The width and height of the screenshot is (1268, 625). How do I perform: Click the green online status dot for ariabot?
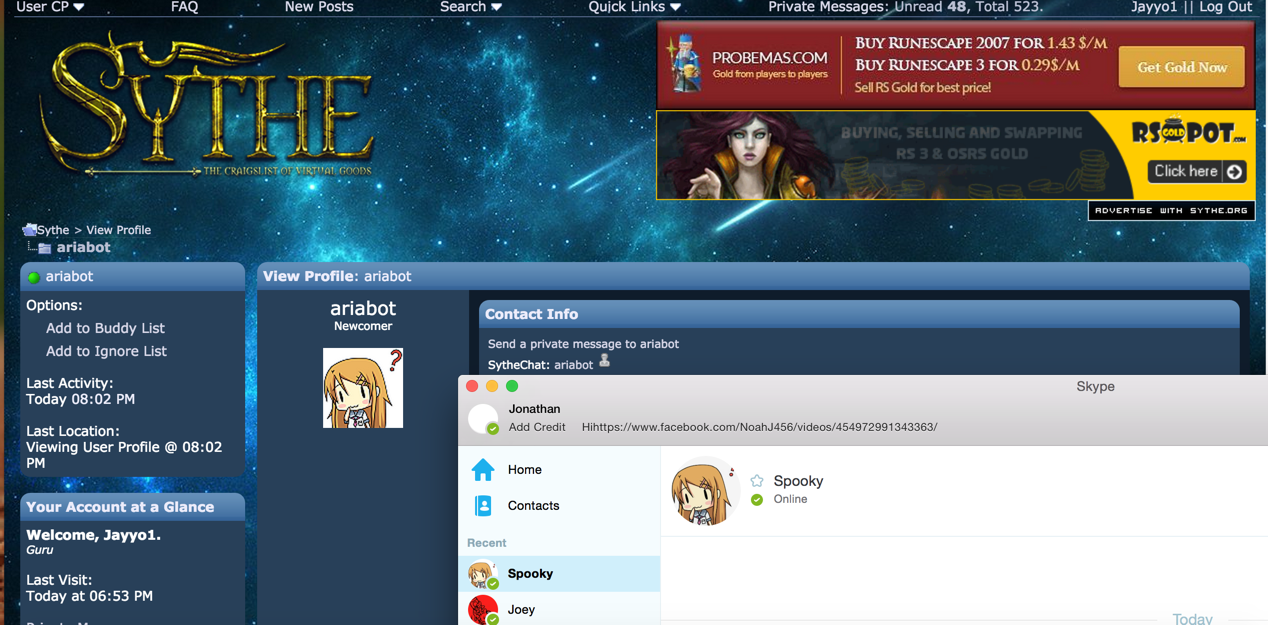pyautogui.click(x=33, y=277)
